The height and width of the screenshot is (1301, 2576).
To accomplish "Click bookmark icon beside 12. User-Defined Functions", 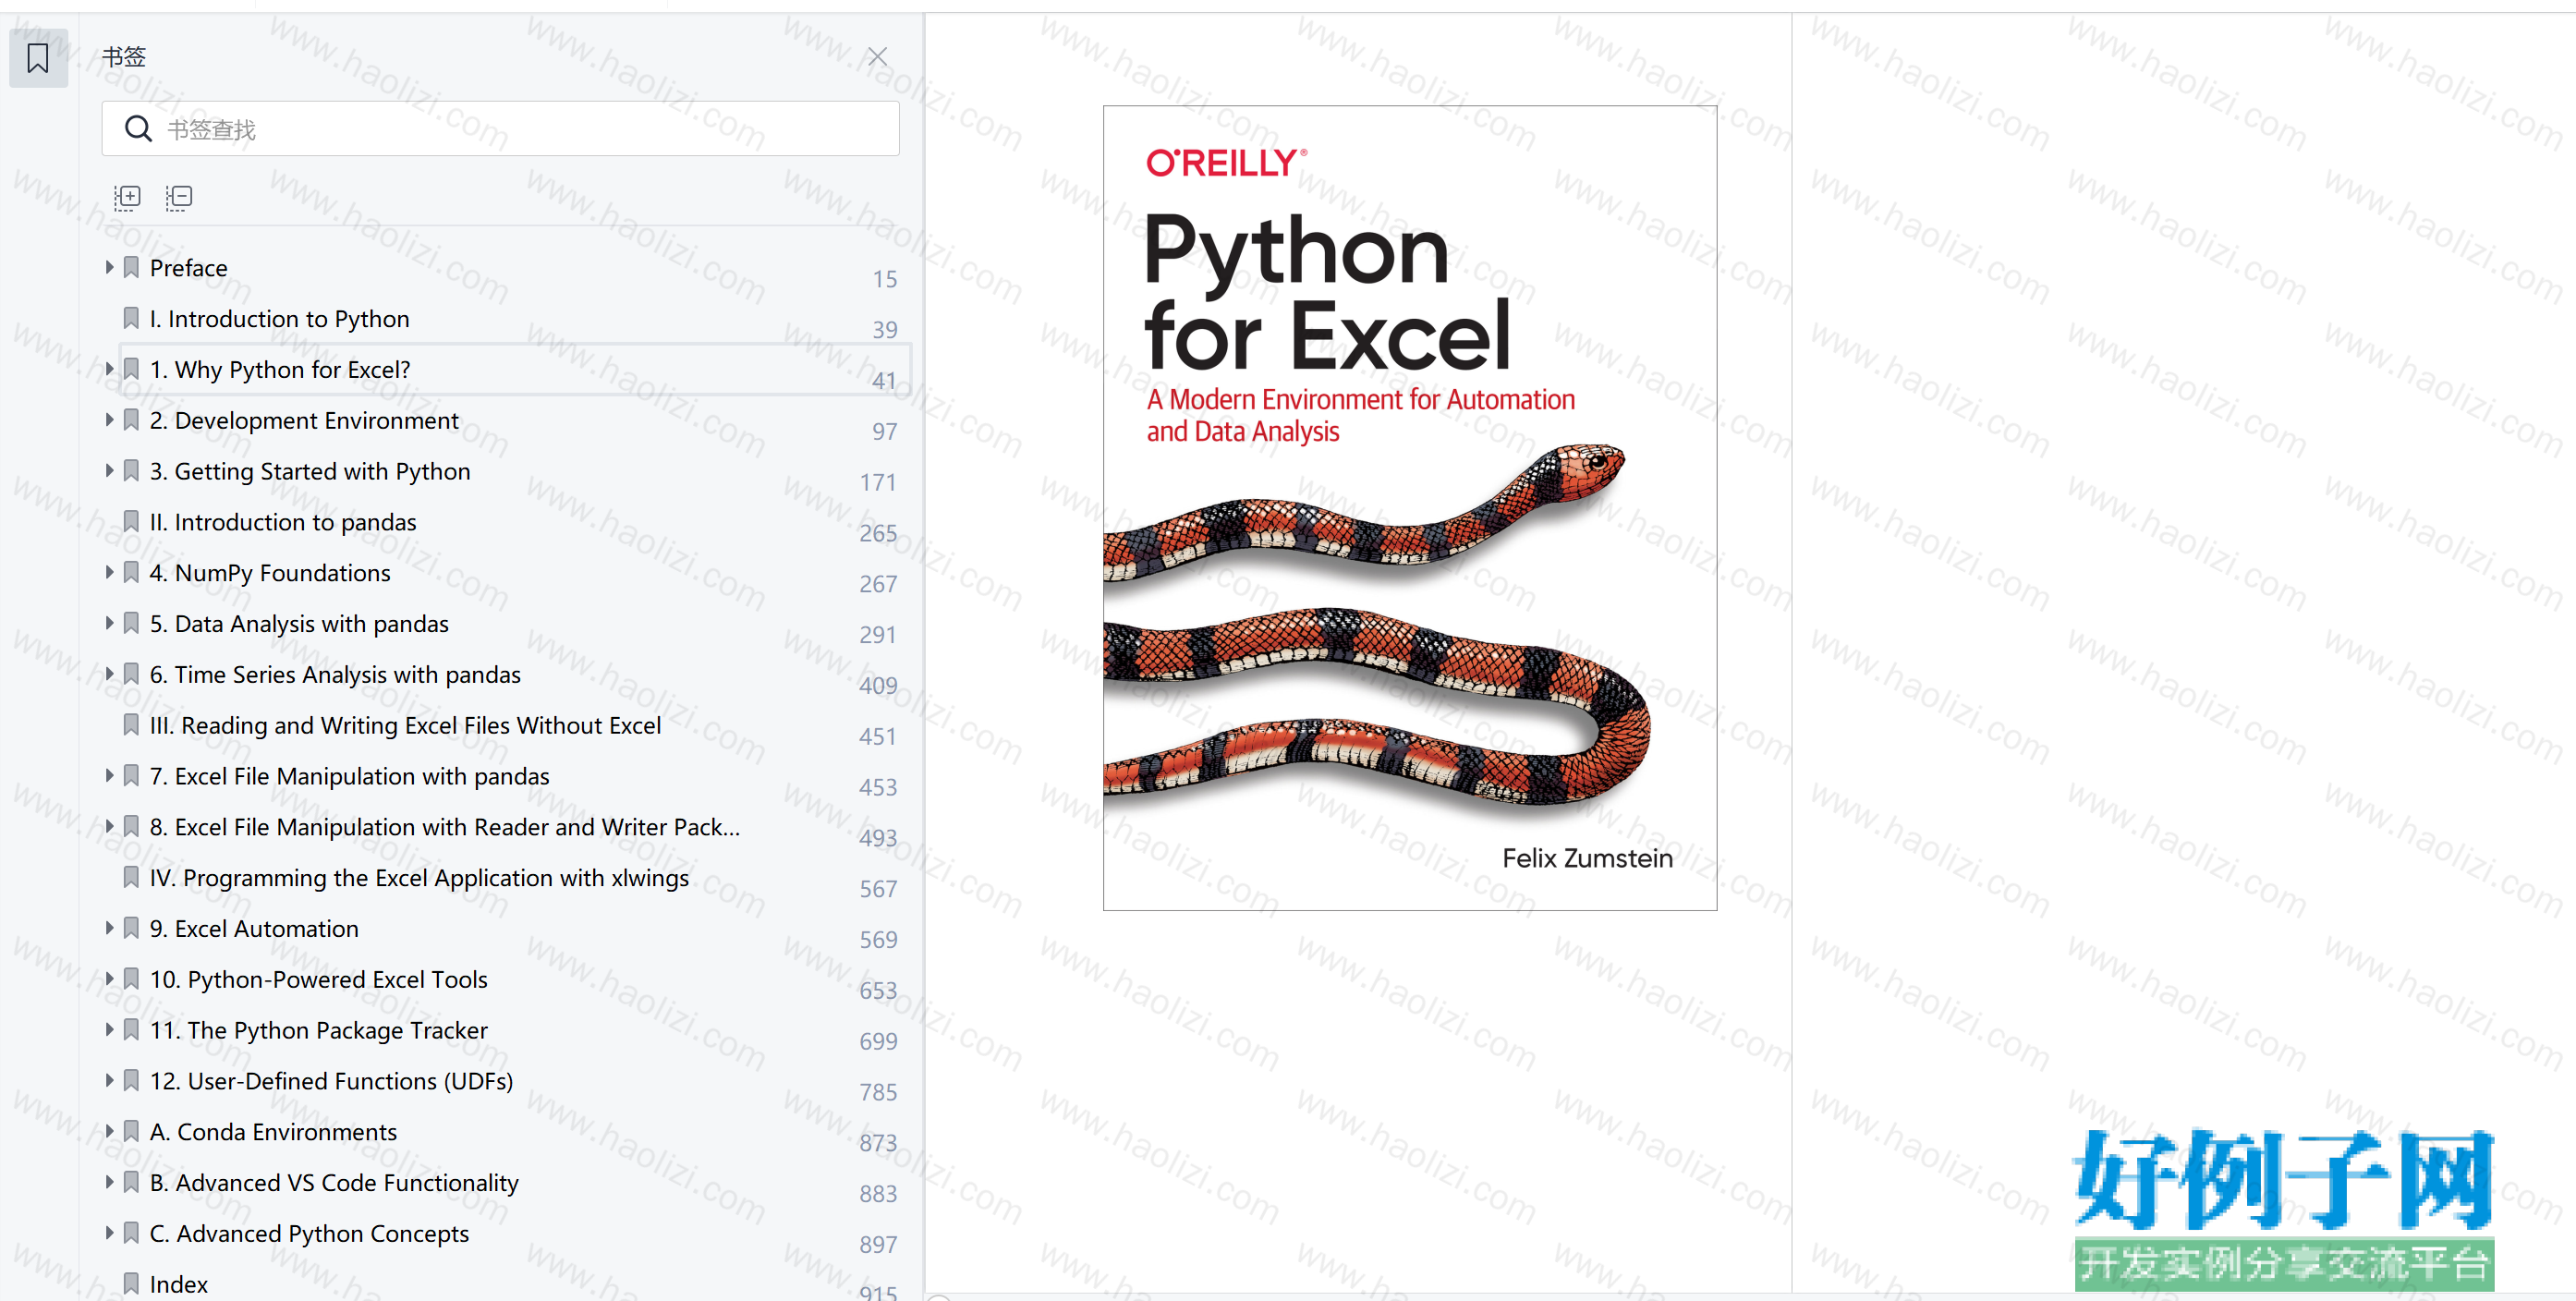I will click(x=131, y=1080).
